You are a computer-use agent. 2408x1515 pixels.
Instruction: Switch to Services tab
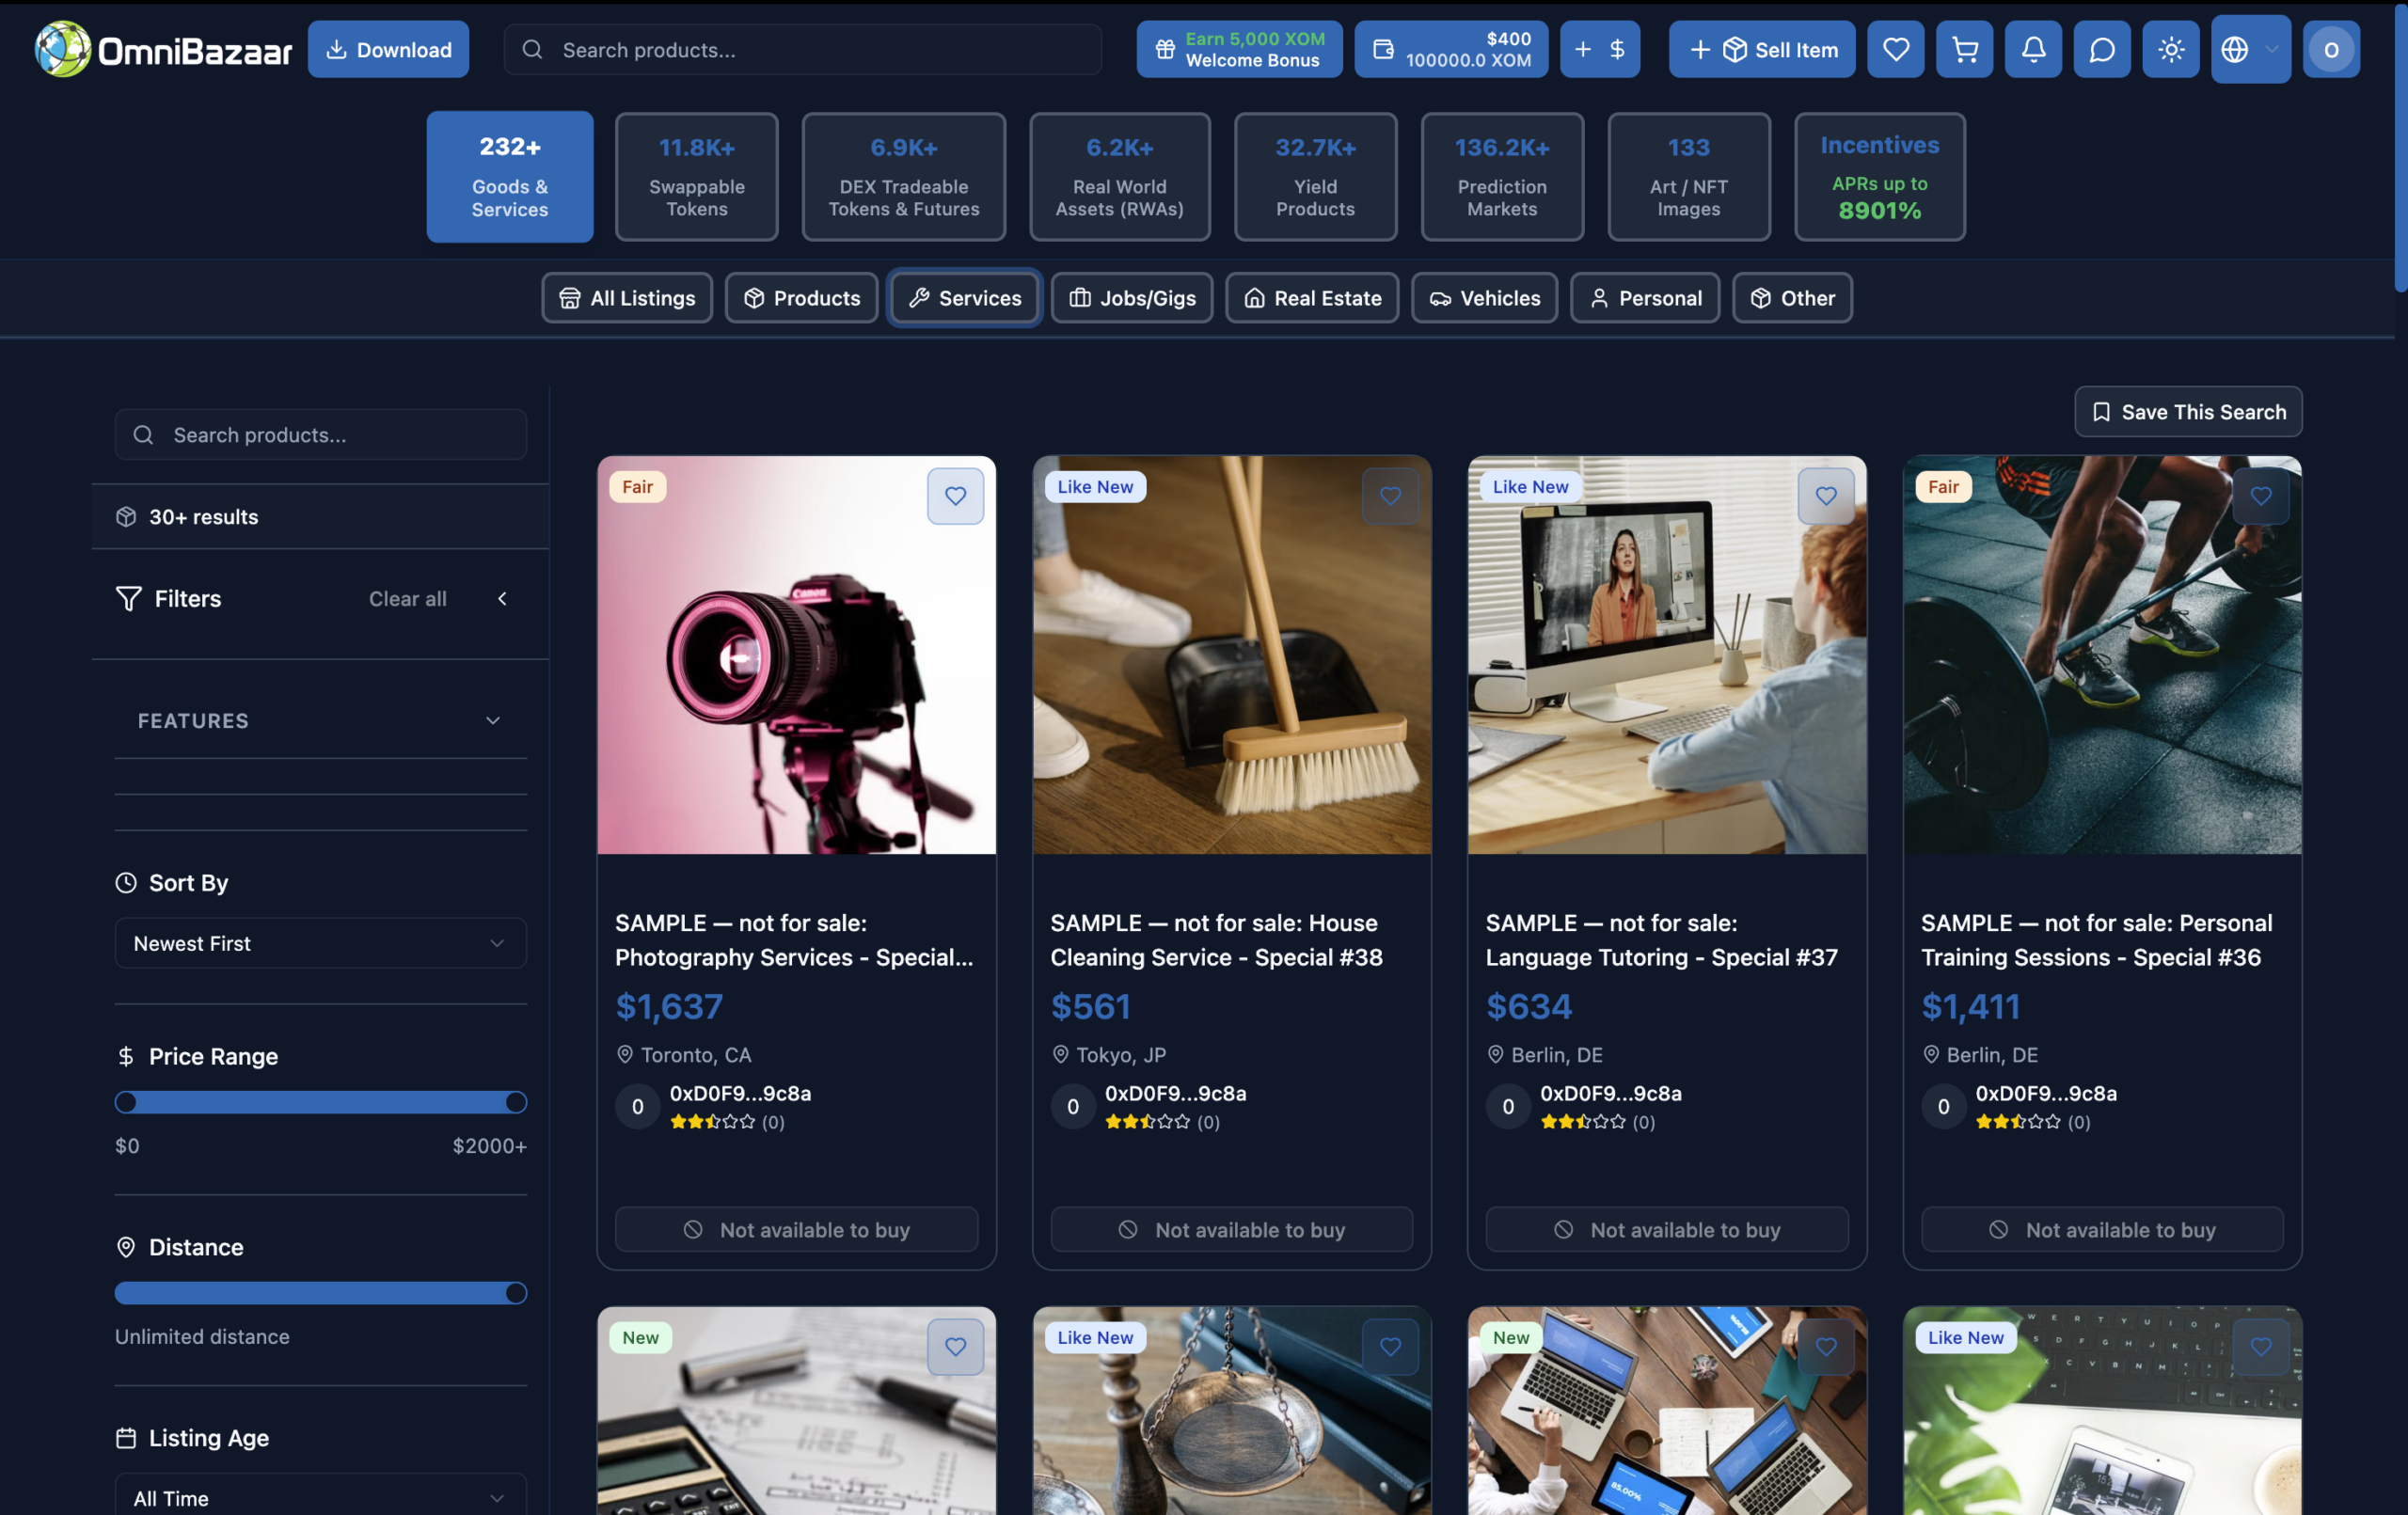pyautogui.click(x=965, y=298)
